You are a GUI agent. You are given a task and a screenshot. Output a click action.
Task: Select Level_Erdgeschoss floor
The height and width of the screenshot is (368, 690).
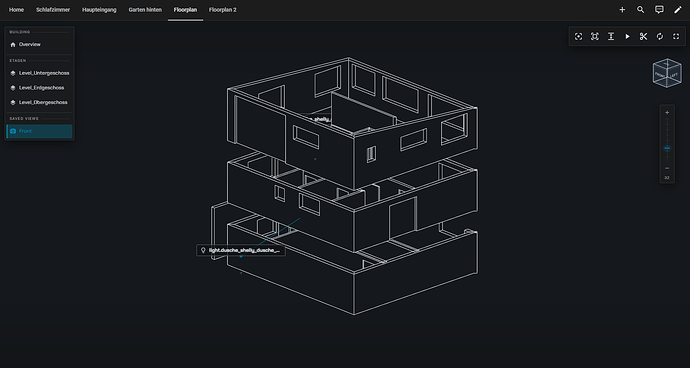(x=39, y=88)
